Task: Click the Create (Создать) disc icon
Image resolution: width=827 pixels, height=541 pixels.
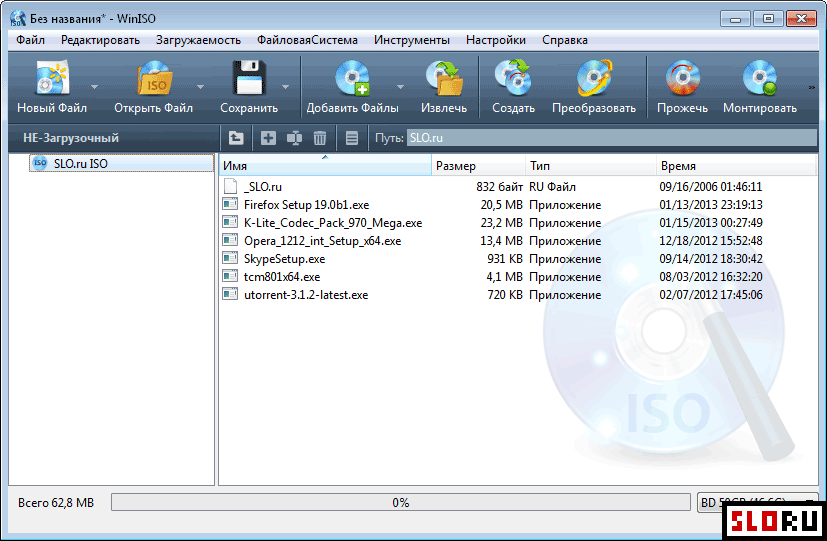Action: pyautogui.click(x=513, y=79)
